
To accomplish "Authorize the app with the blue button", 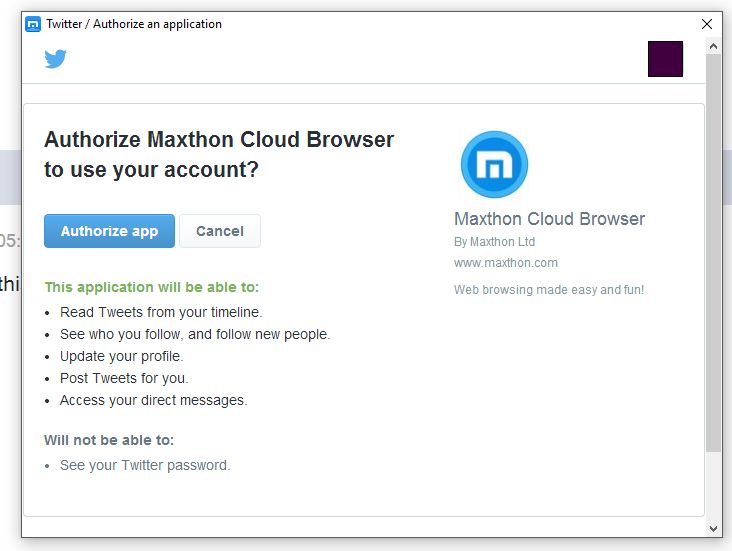I will [x=109, y=231].
